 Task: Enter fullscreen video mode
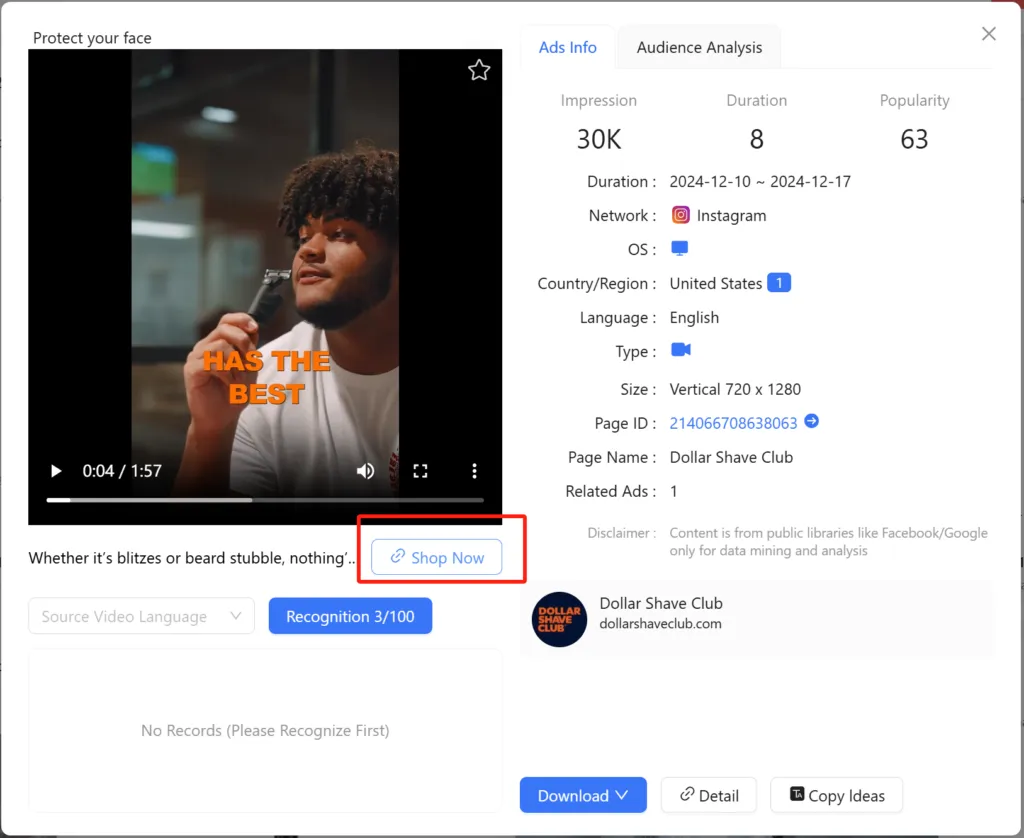(421, 471)
